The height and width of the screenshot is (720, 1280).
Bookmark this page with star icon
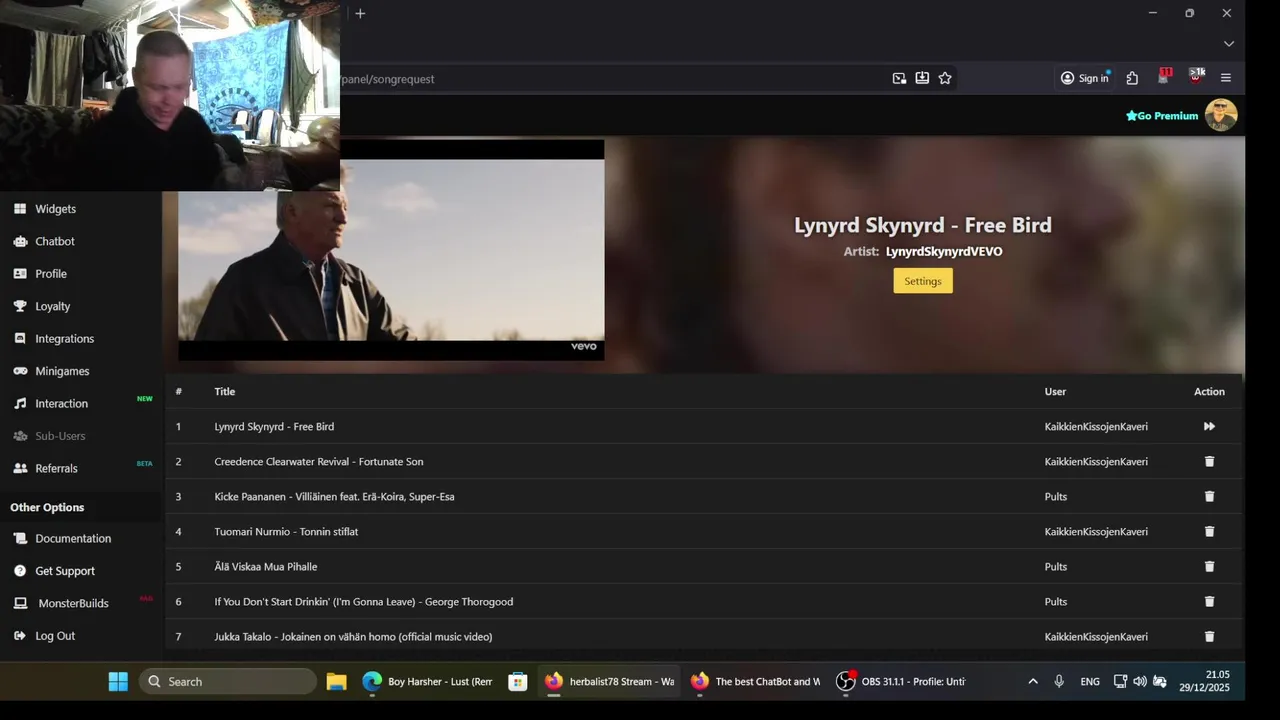pyautogui.click(x=945, y=78)
